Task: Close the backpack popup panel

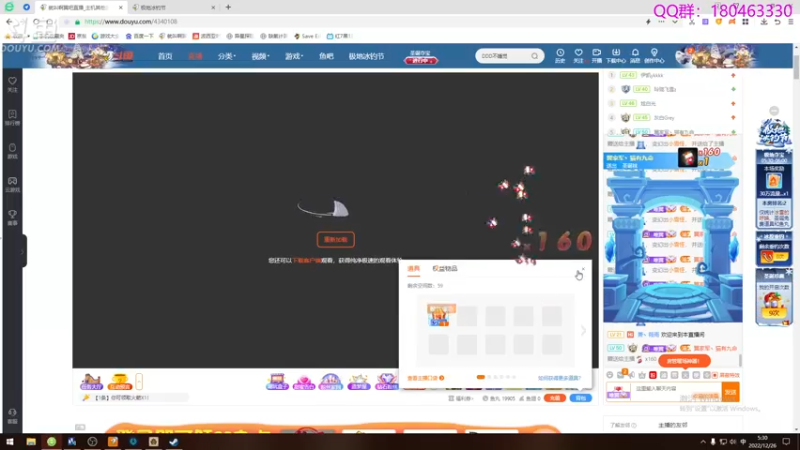Action: (x=583, y=269)
